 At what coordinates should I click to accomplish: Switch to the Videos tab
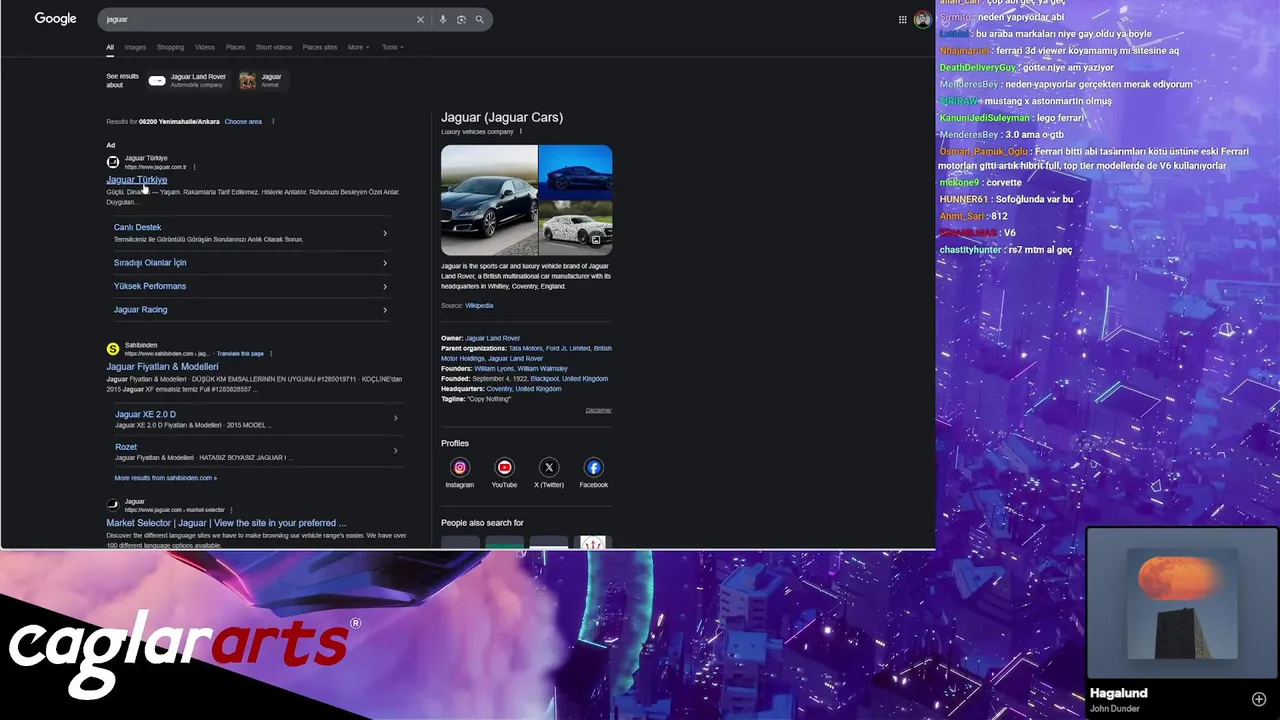pyautogui.click(x=205, y=47)
